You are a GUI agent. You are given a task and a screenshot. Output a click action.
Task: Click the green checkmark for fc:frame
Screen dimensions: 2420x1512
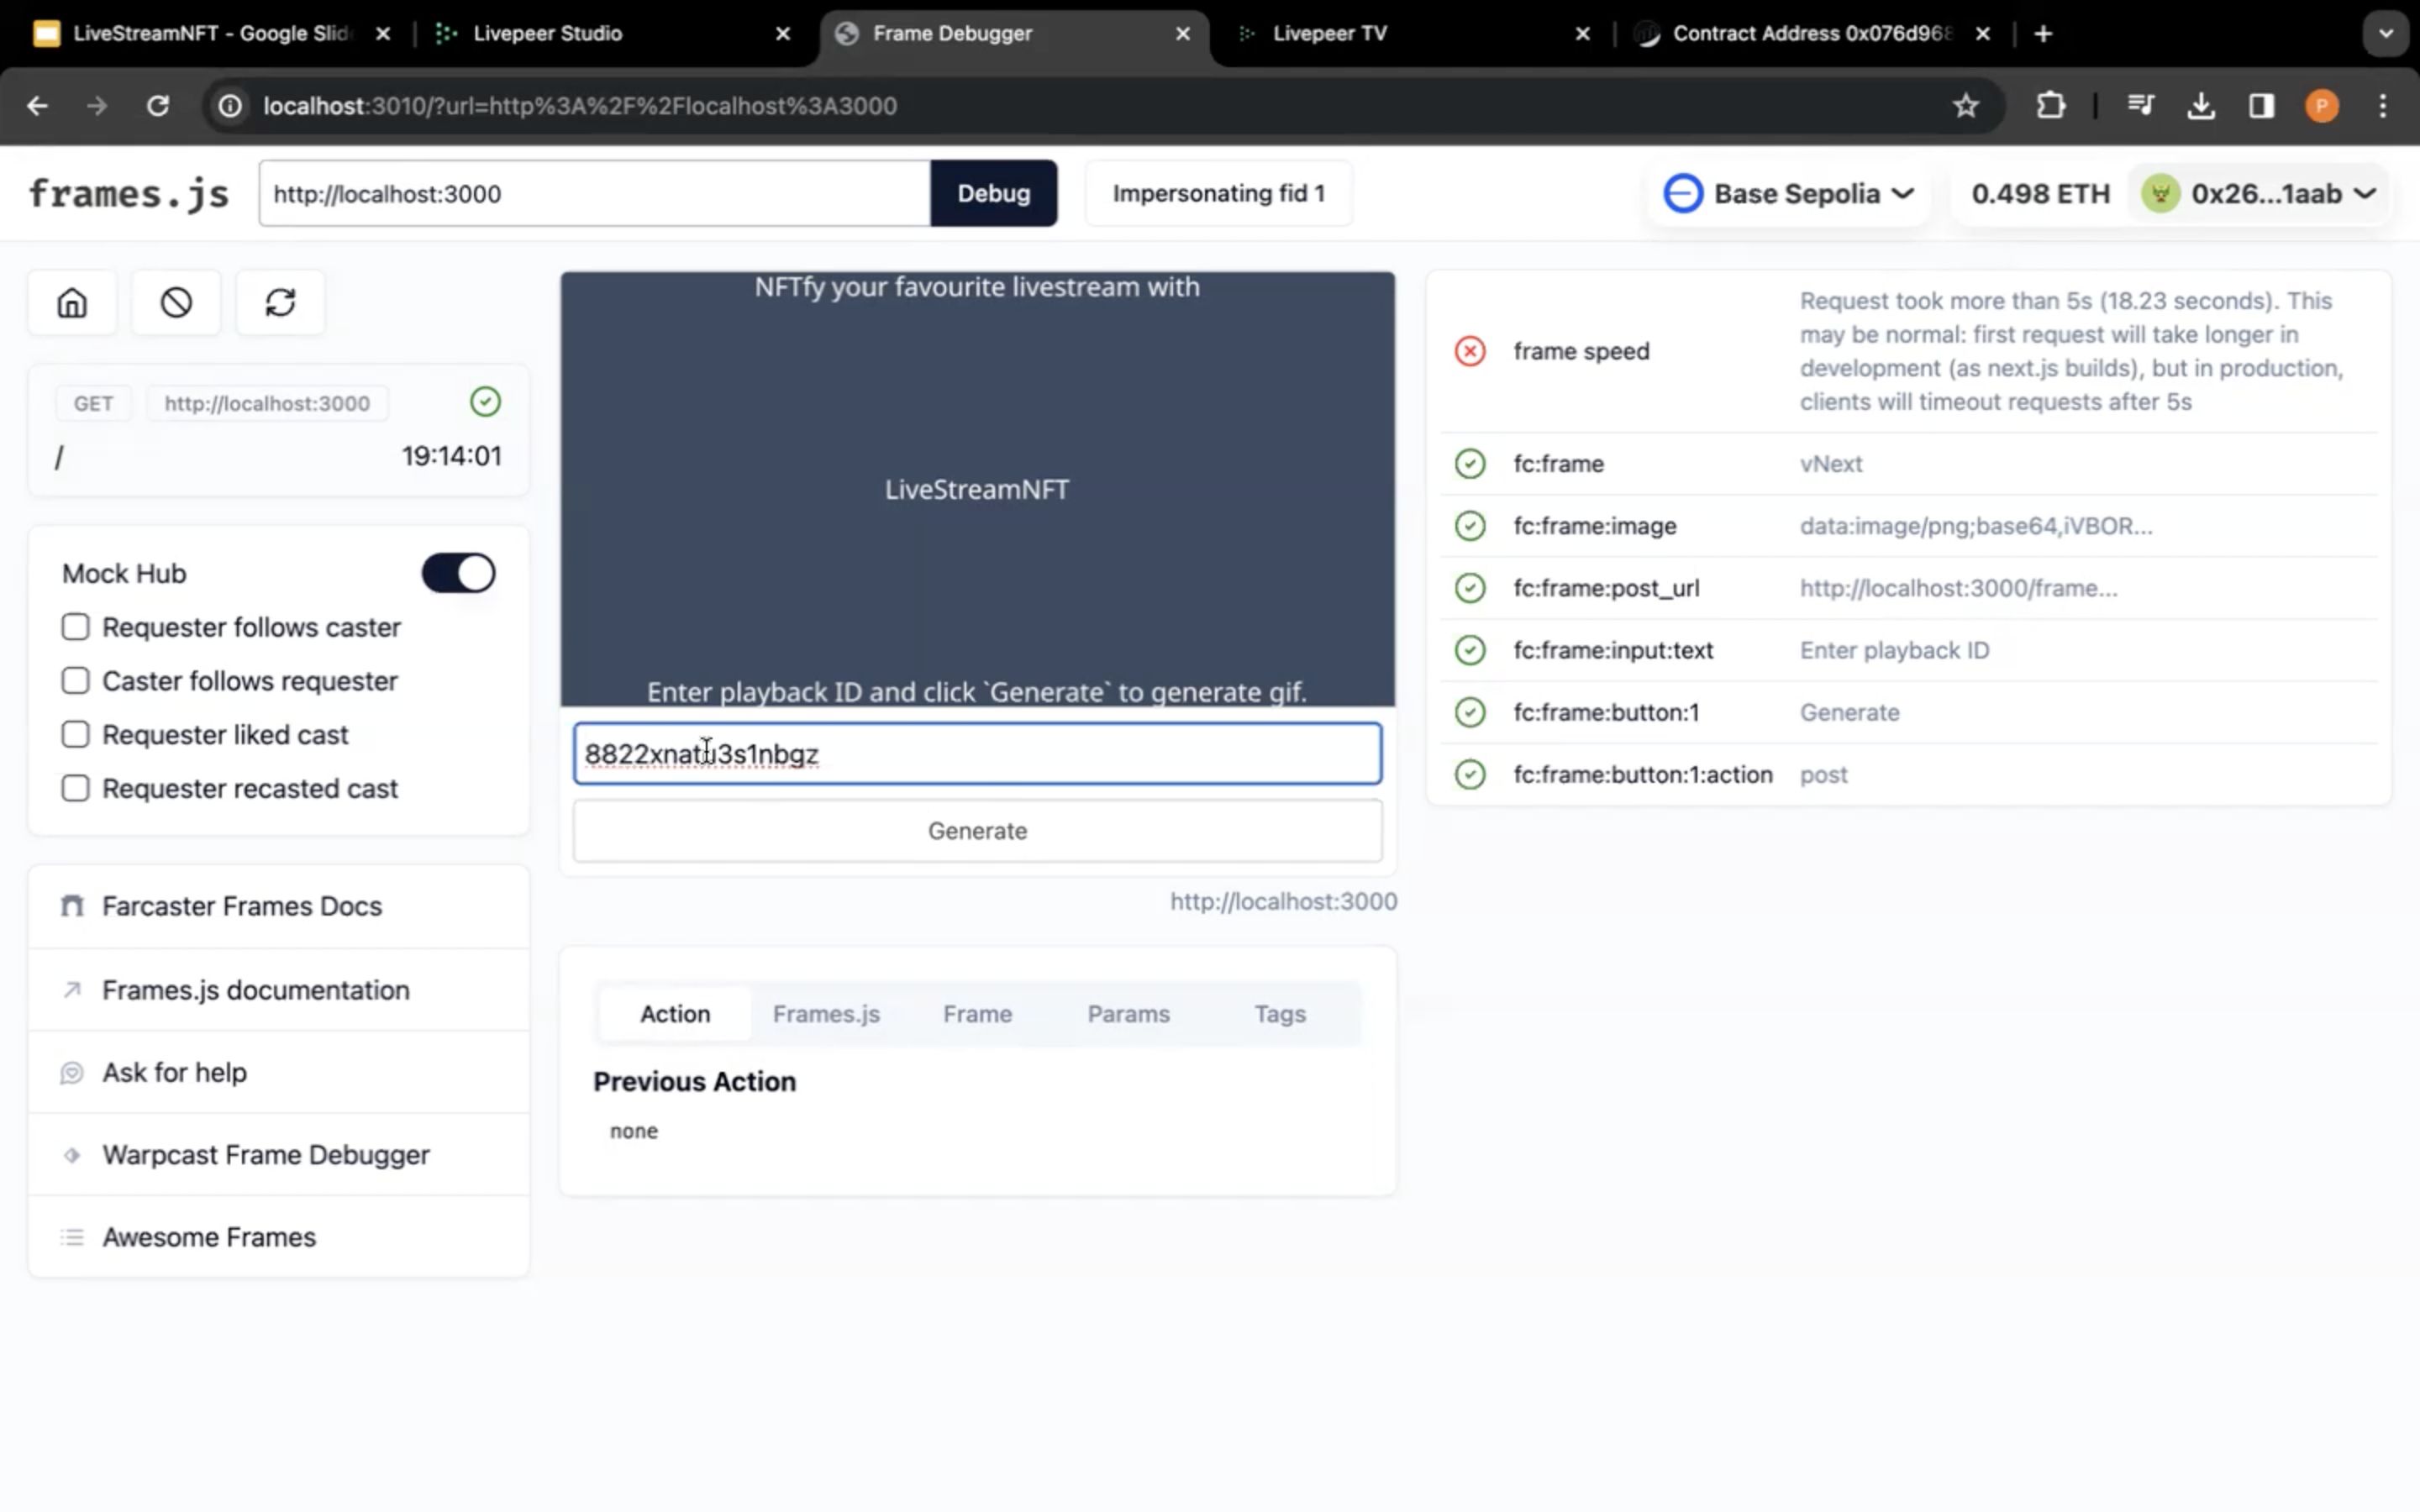[x=1469, y=464]
